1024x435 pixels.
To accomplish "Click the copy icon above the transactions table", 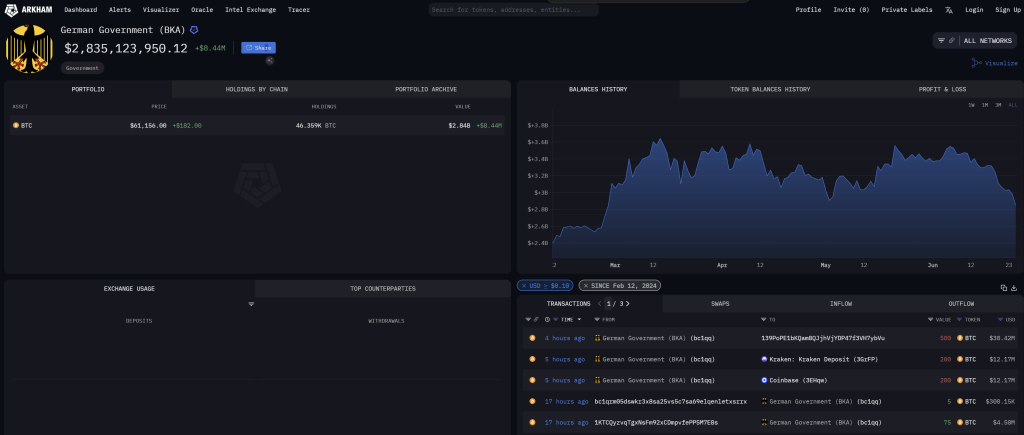I will point(1003,288).
